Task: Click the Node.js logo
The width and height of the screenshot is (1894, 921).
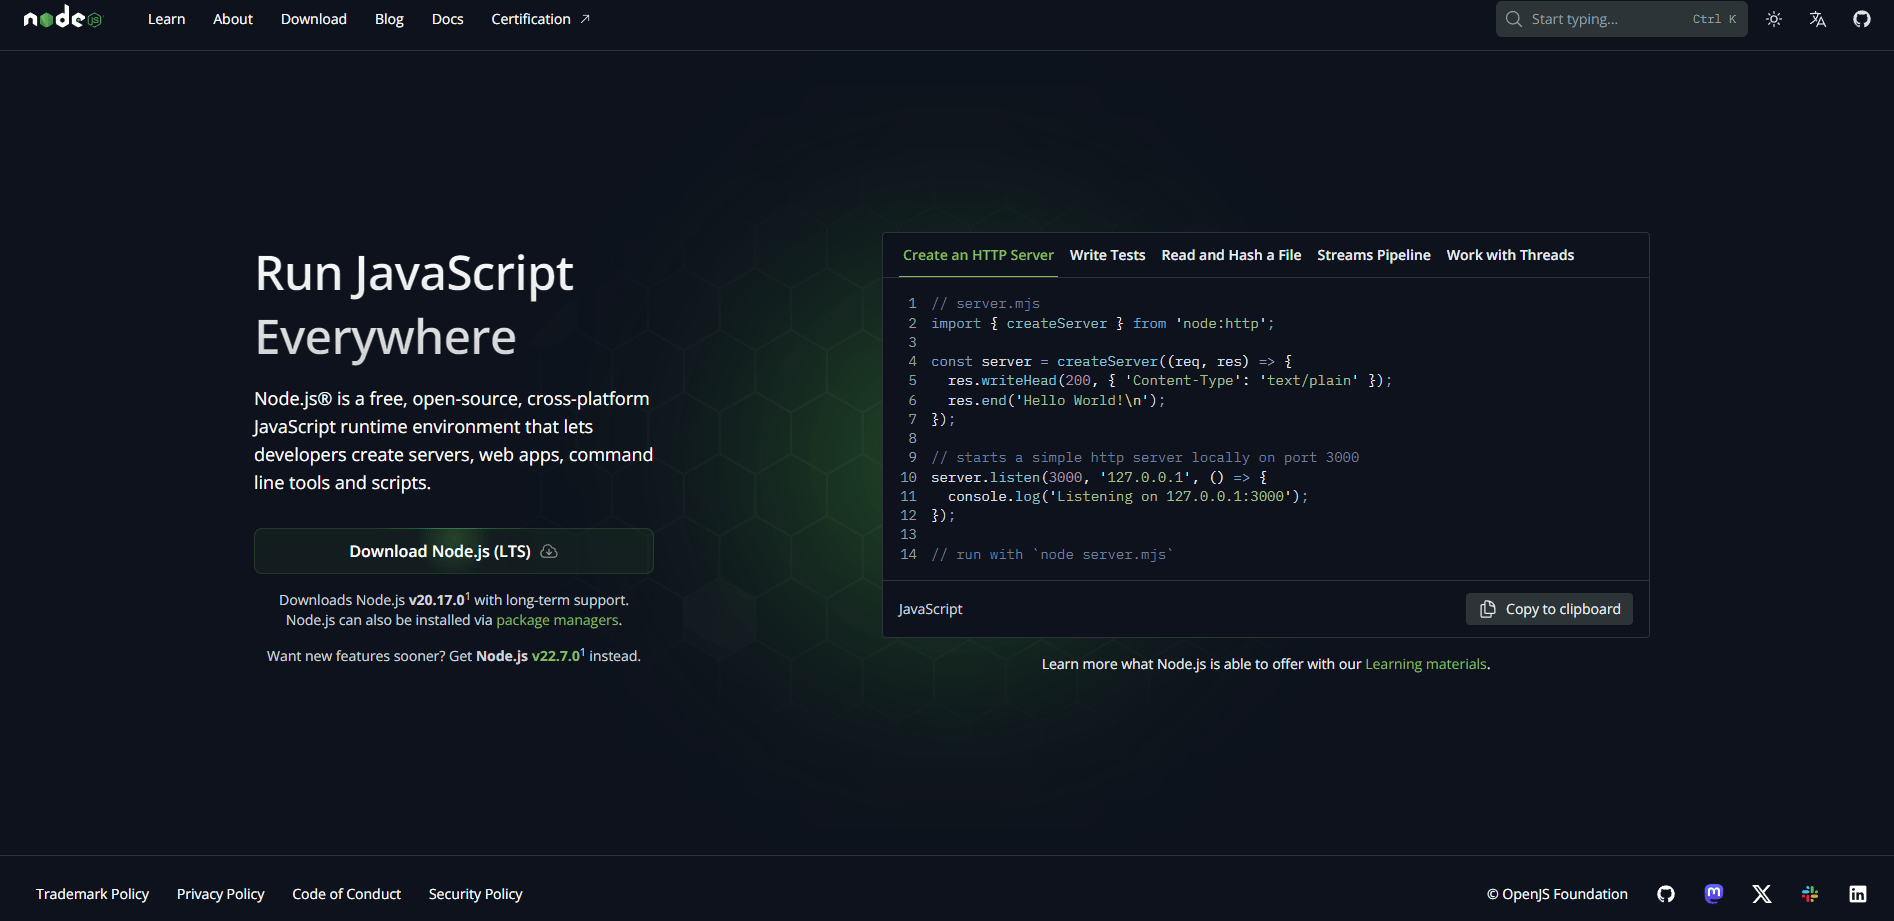Action: tap(62, 18)
